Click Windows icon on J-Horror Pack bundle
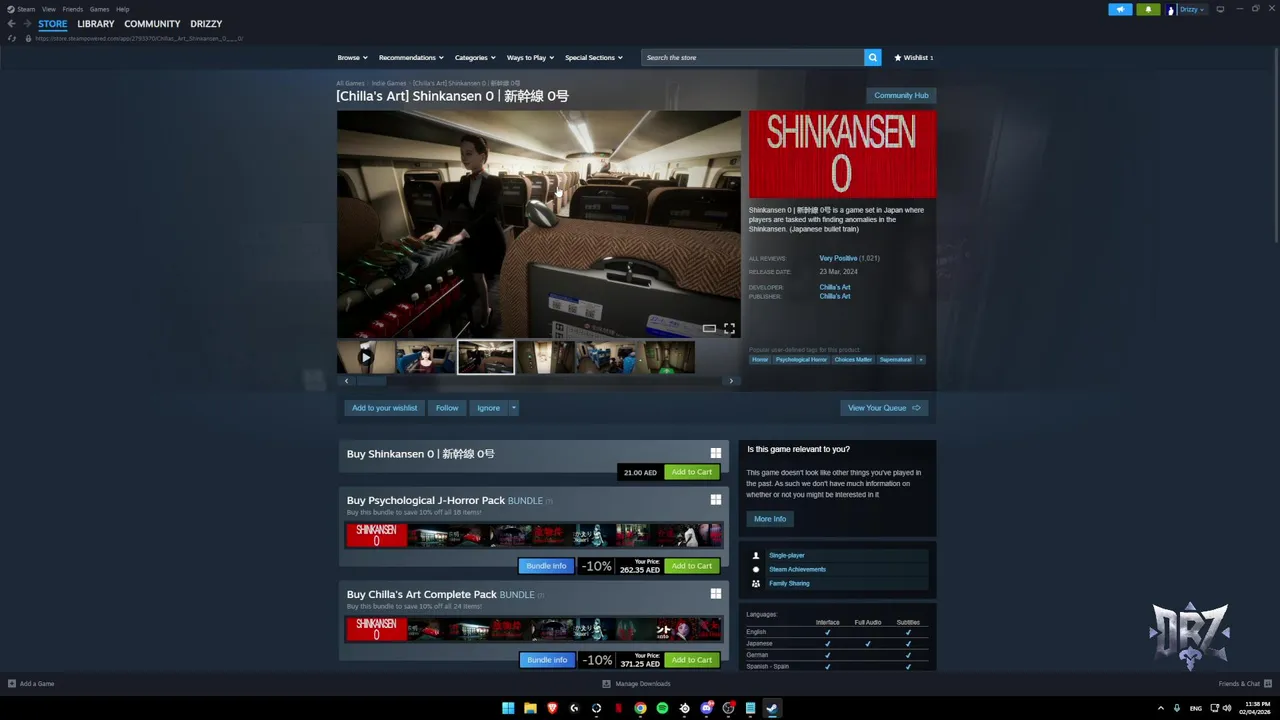The image size is (1280, 720). click(x=716, y=500)
